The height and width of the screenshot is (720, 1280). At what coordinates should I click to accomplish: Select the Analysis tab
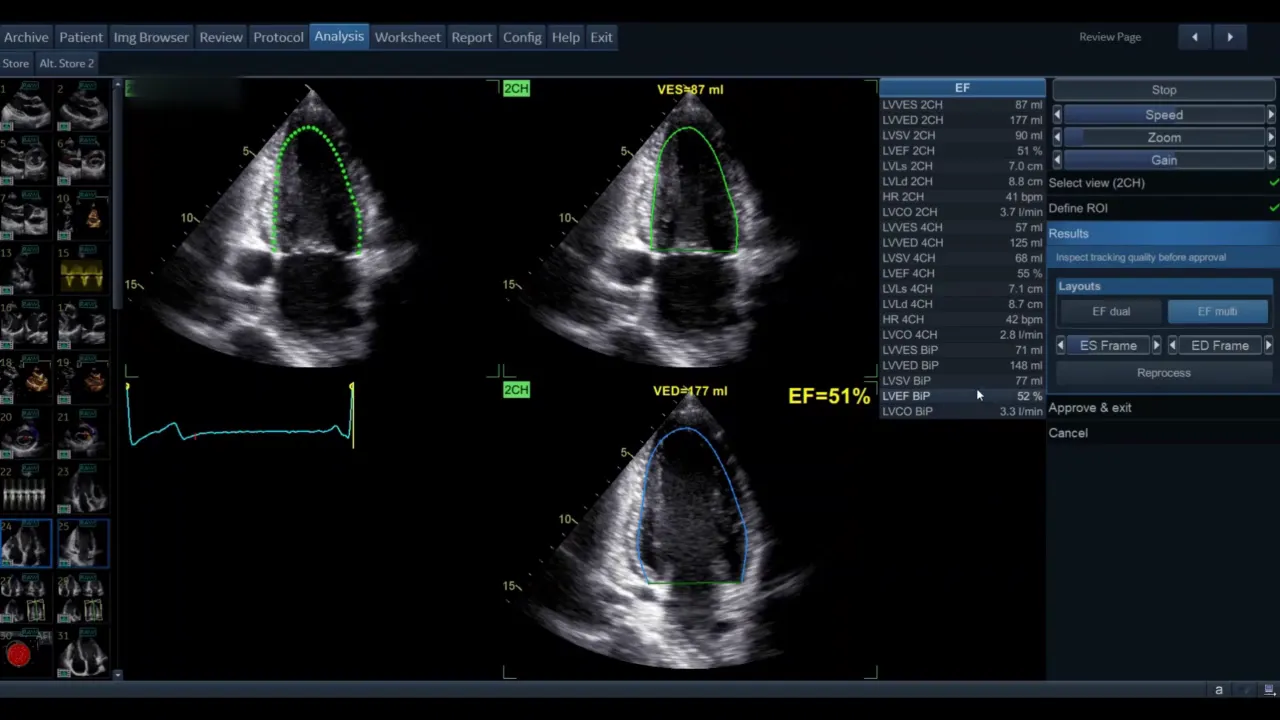coord(339,36)
